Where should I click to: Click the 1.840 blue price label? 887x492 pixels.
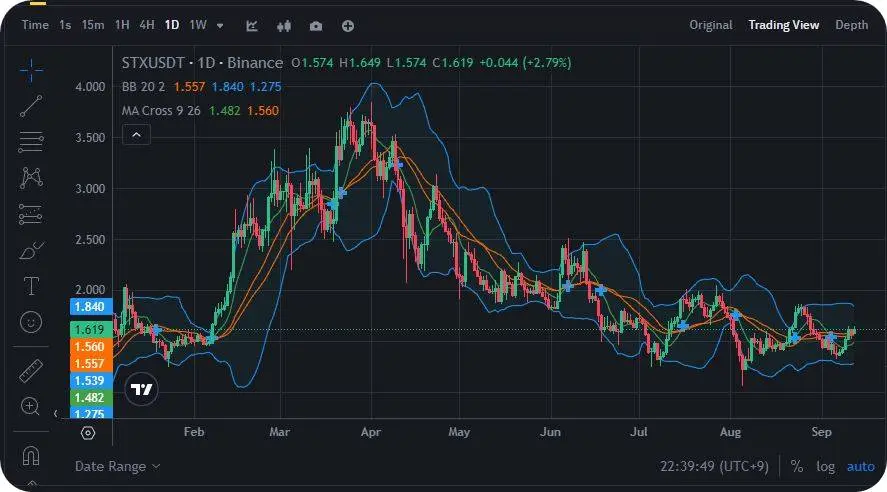(91, 307)
